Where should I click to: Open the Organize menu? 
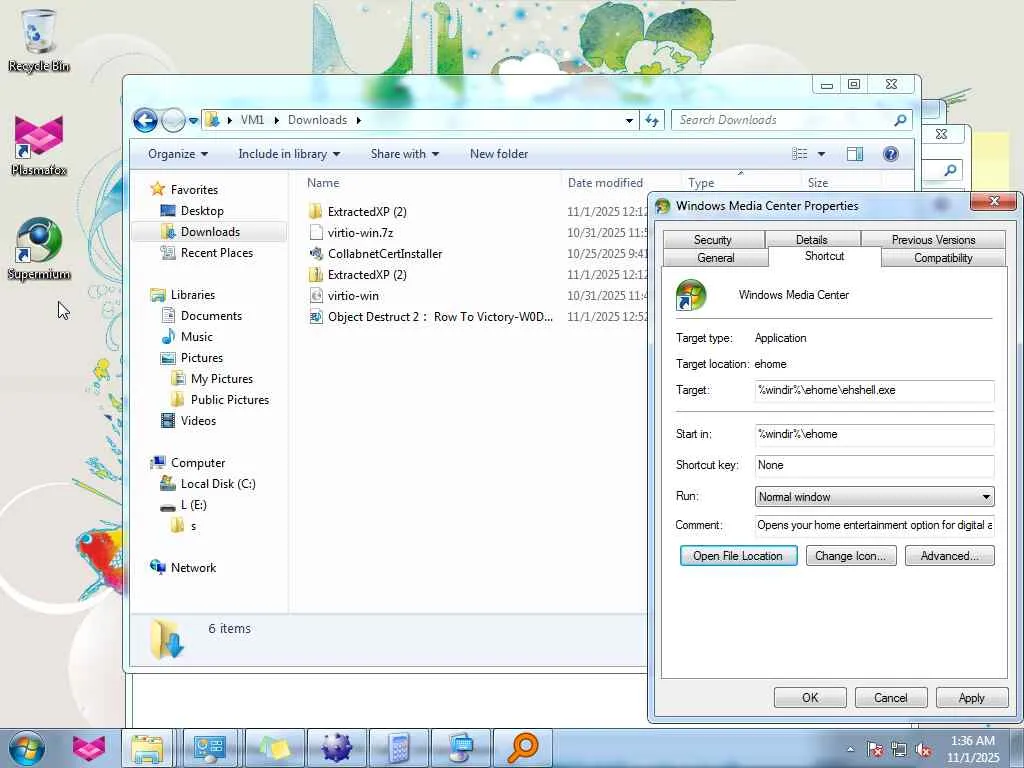click(x=178, y=154)
